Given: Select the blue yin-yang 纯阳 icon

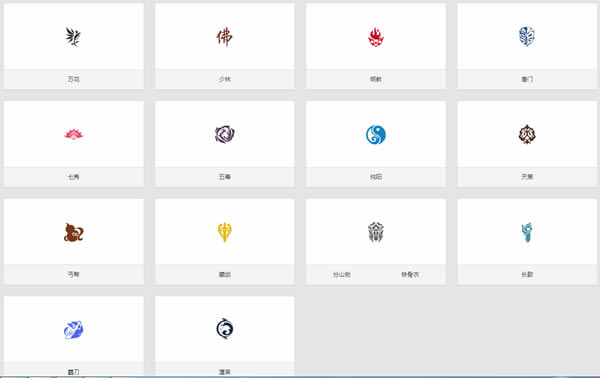Looking at the screenshot, I should (376, 135).
